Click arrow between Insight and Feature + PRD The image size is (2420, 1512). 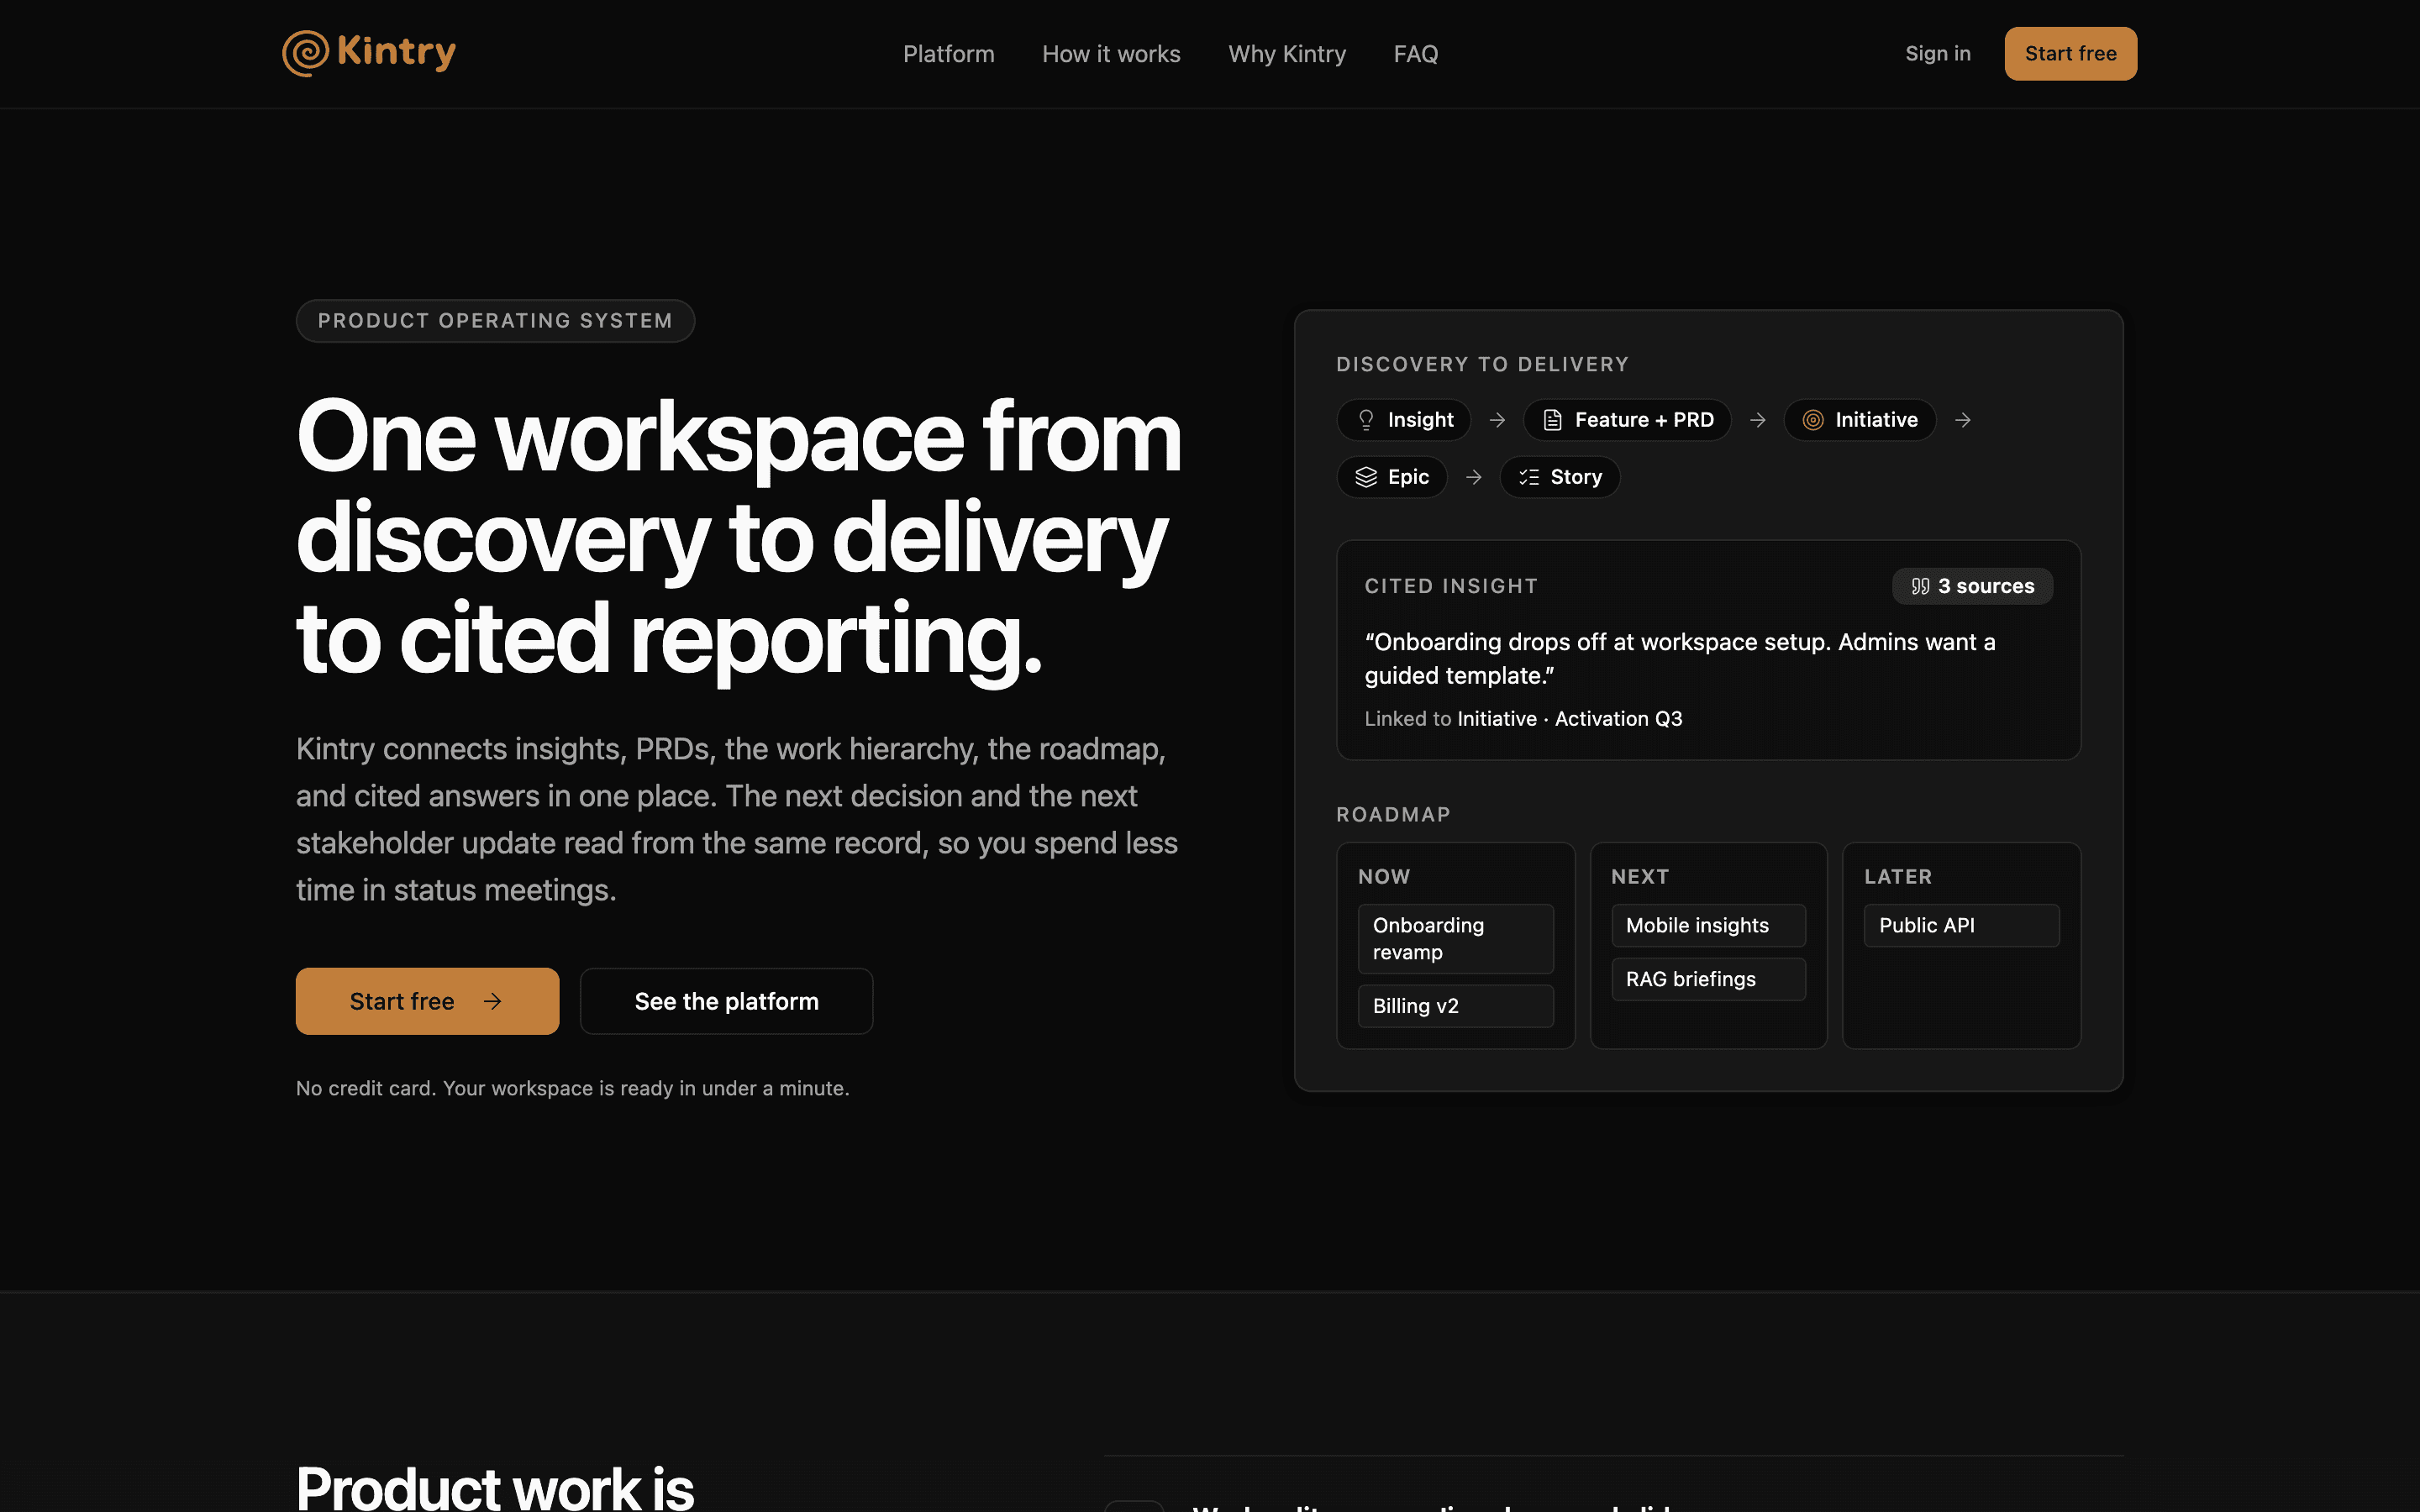pyautogui.click(x=1497, y=420)
